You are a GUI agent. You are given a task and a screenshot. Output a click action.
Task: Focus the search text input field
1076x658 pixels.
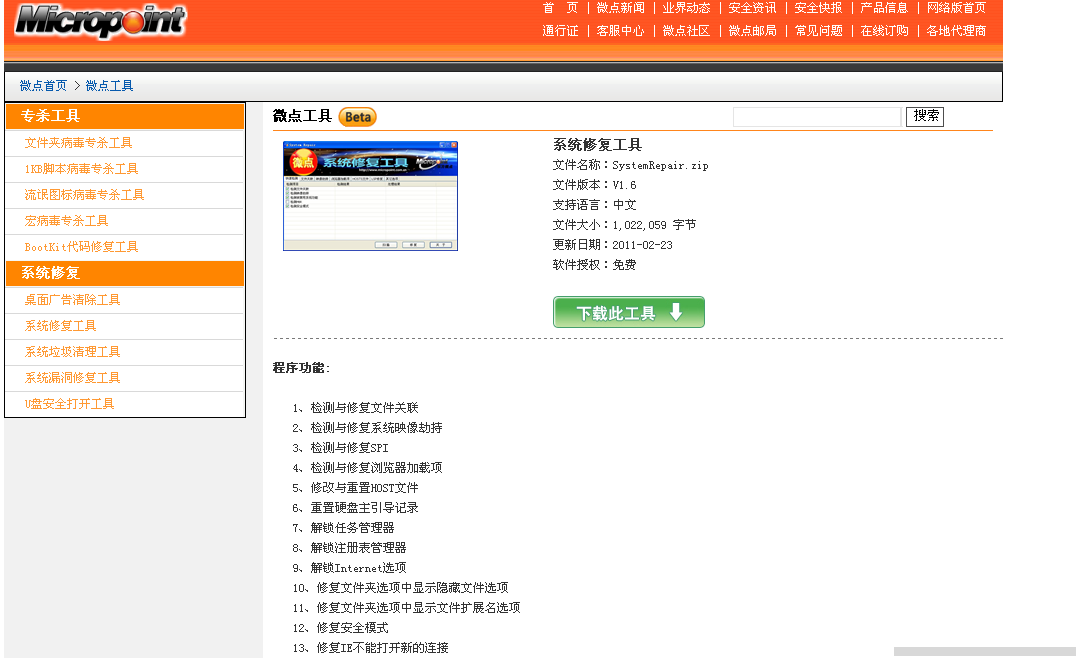click(817, 117)
